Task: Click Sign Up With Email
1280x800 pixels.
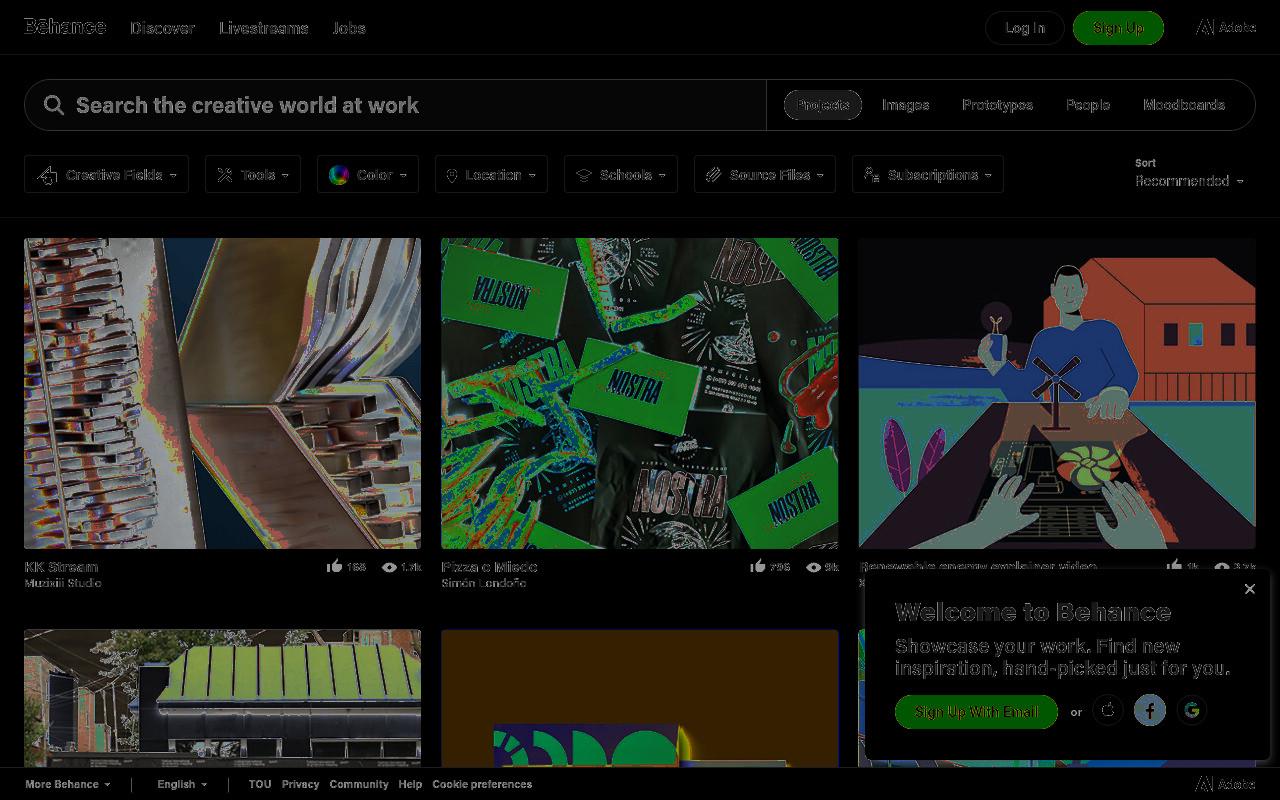Action: (x=976, y=712)
